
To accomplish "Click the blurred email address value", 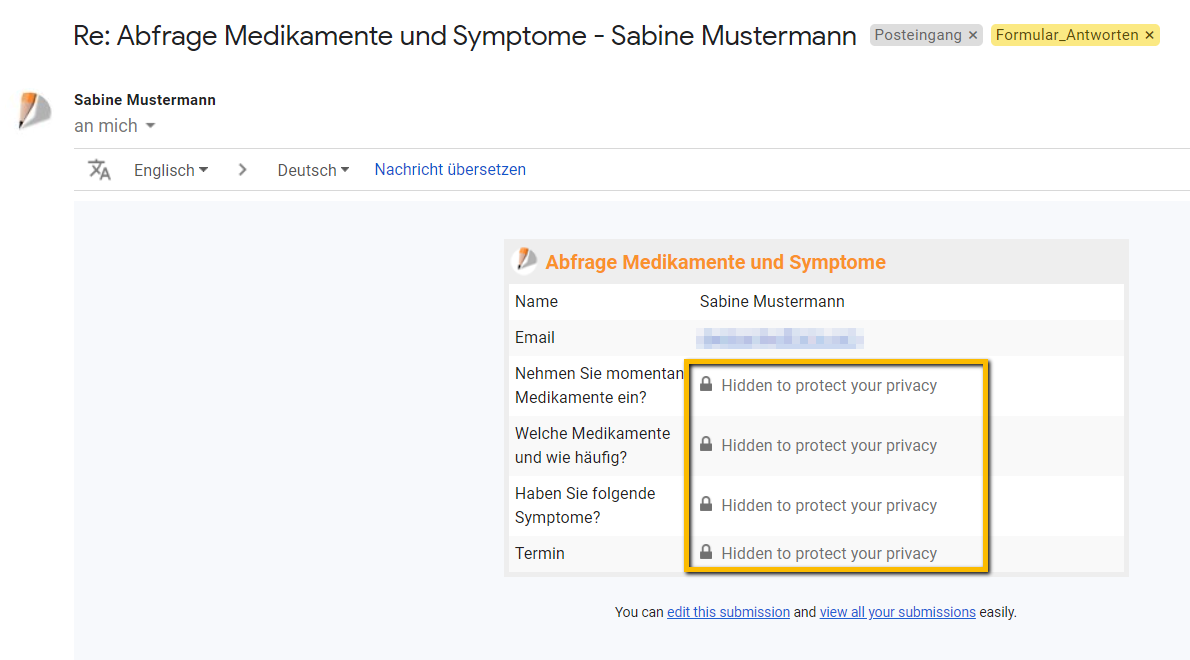I will click(780, 338).
